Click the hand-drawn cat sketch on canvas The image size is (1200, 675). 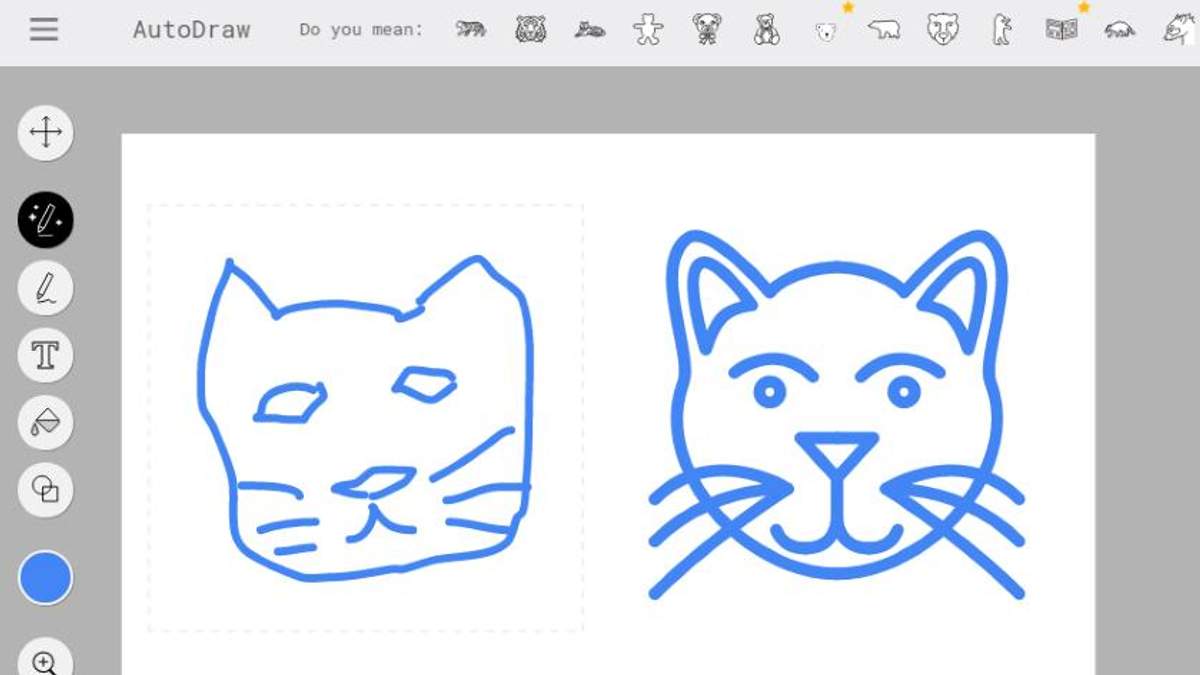coord(365,420)
